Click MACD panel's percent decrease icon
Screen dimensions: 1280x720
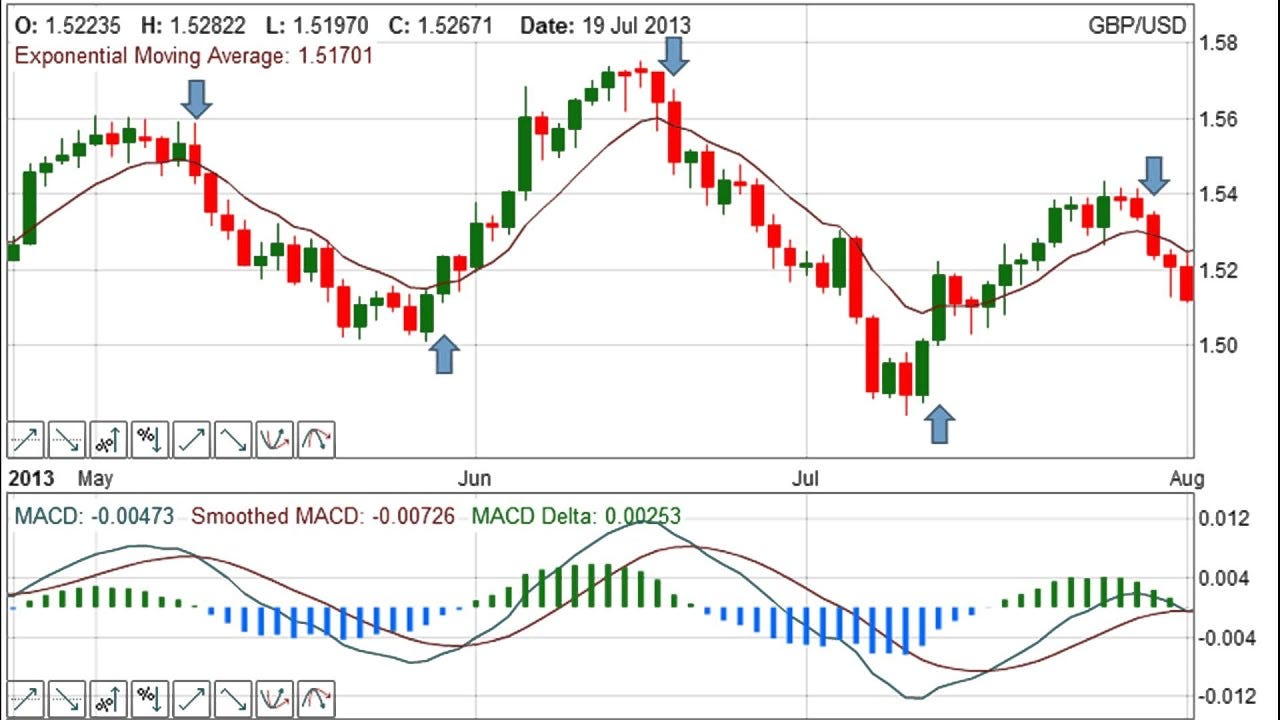(150, 698)
